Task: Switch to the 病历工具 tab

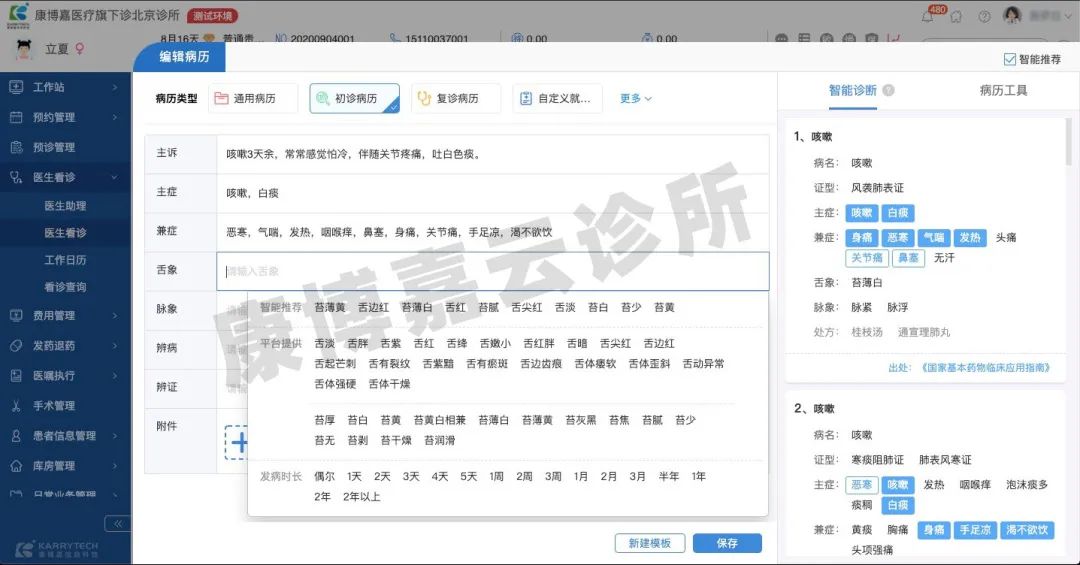Action: [x=1003, y=90]
